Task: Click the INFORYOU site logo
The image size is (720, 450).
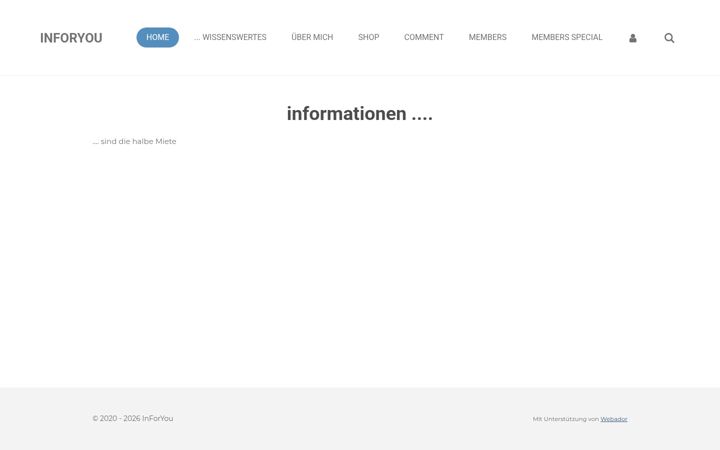Action: (71, 38)
